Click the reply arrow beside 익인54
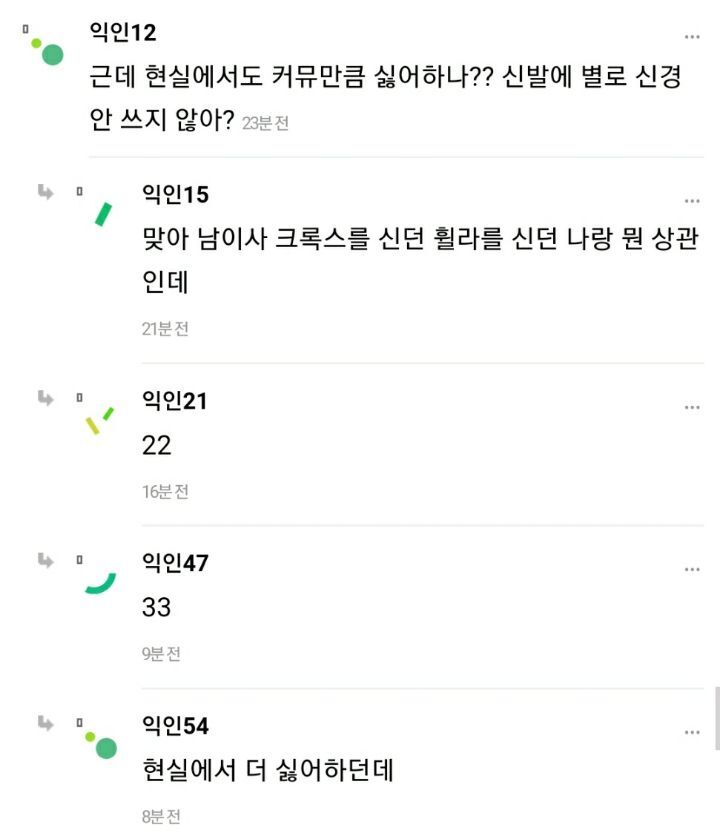 pos(45,722)
